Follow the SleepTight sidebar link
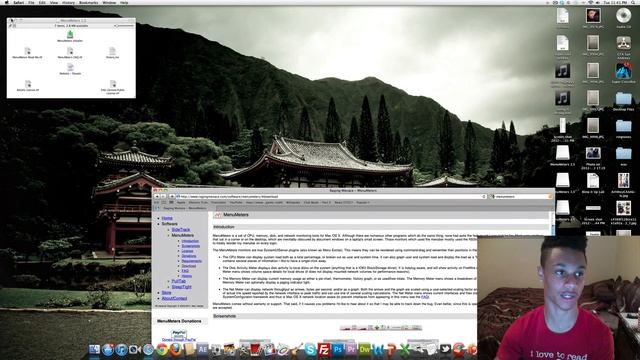This screenshot has width=640, height=360. 182,287
